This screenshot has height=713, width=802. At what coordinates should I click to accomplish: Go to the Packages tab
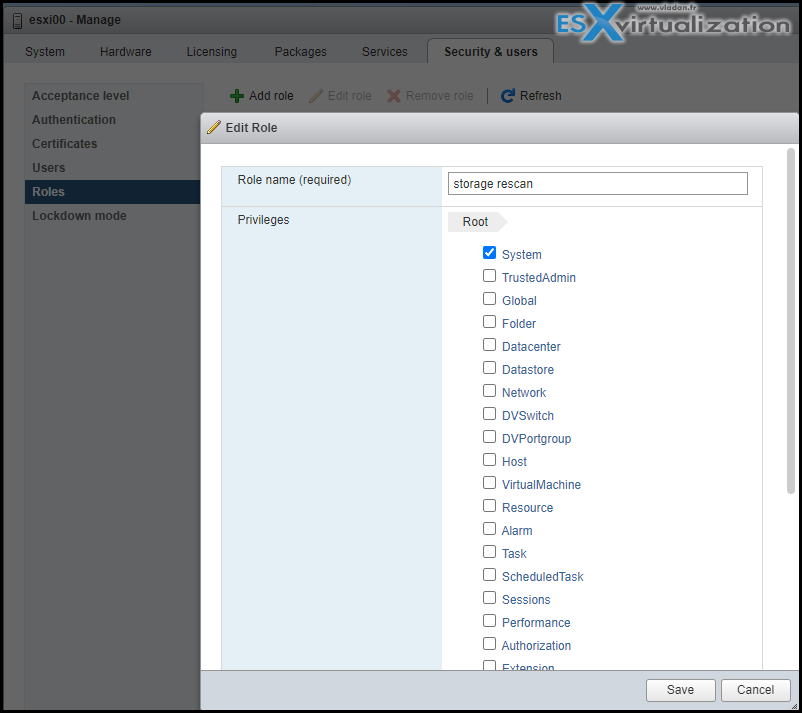pyautogui.click(x=301, y=52)
